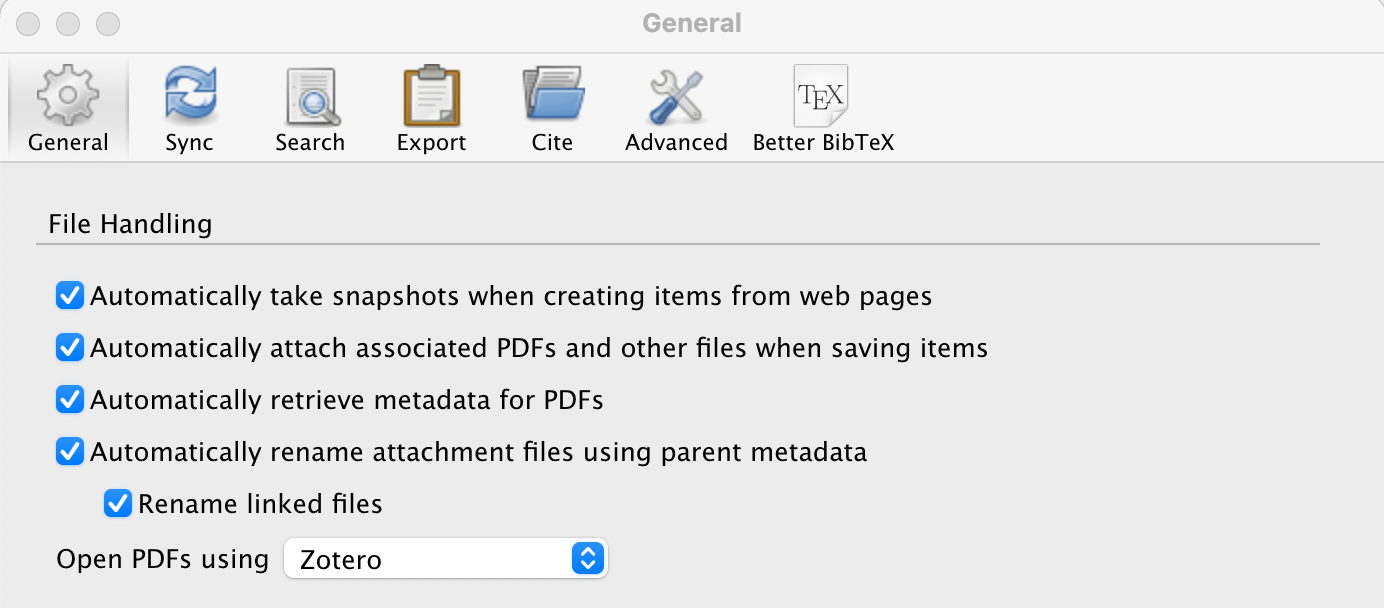The height and width of the screenshot is (608, 1384).
Task: Expand the Open PDFs using dropdown
Action: [x=446, y=559]
